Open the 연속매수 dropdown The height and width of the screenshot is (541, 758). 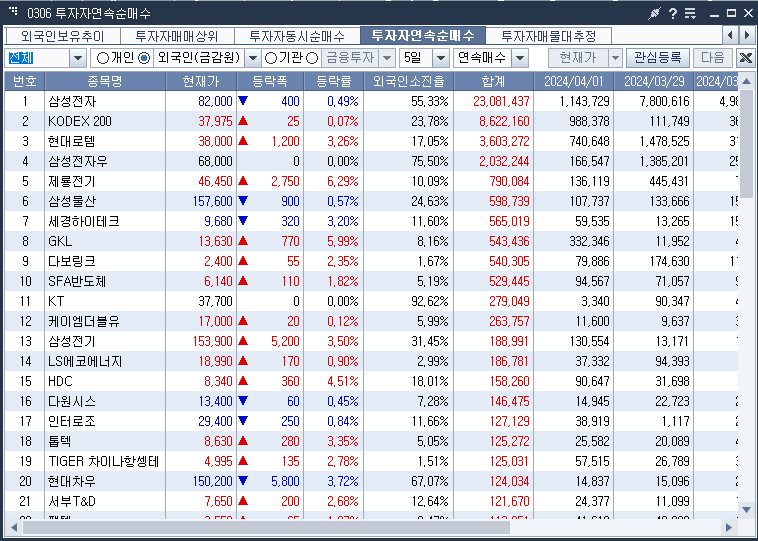520,58
